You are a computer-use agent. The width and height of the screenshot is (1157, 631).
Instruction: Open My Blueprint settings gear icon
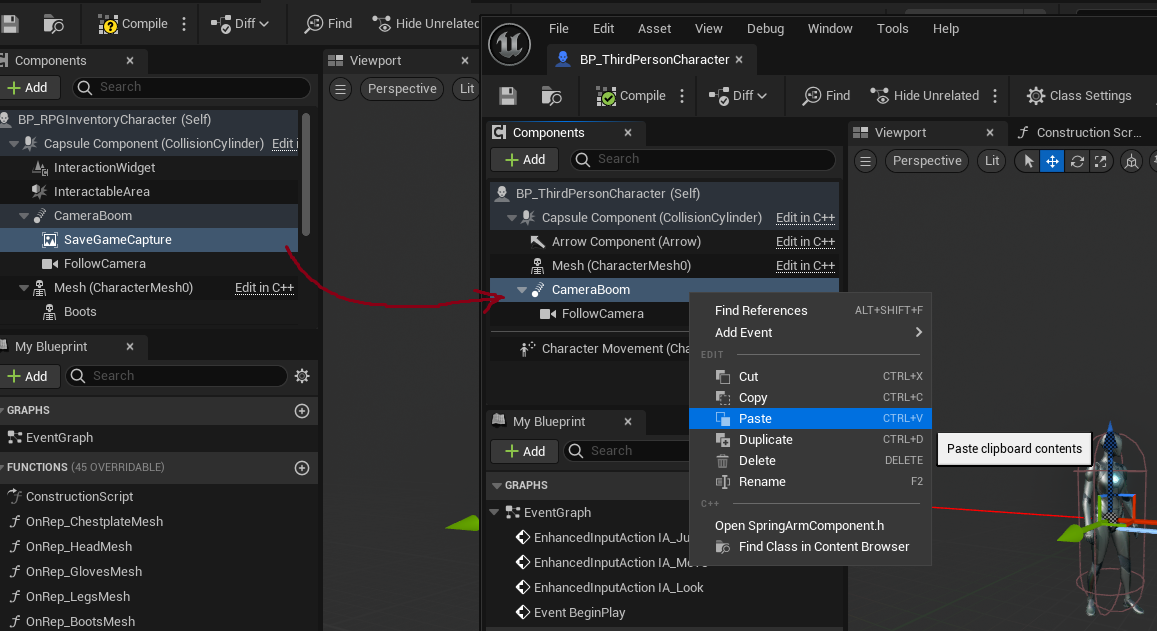[x=302, y=376]
